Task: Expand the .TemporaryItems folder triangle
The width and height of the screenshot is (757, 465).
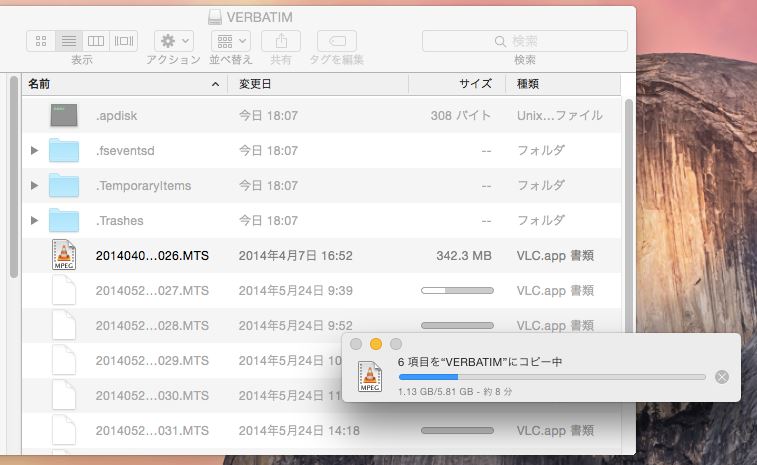Action: click(35, 186)
